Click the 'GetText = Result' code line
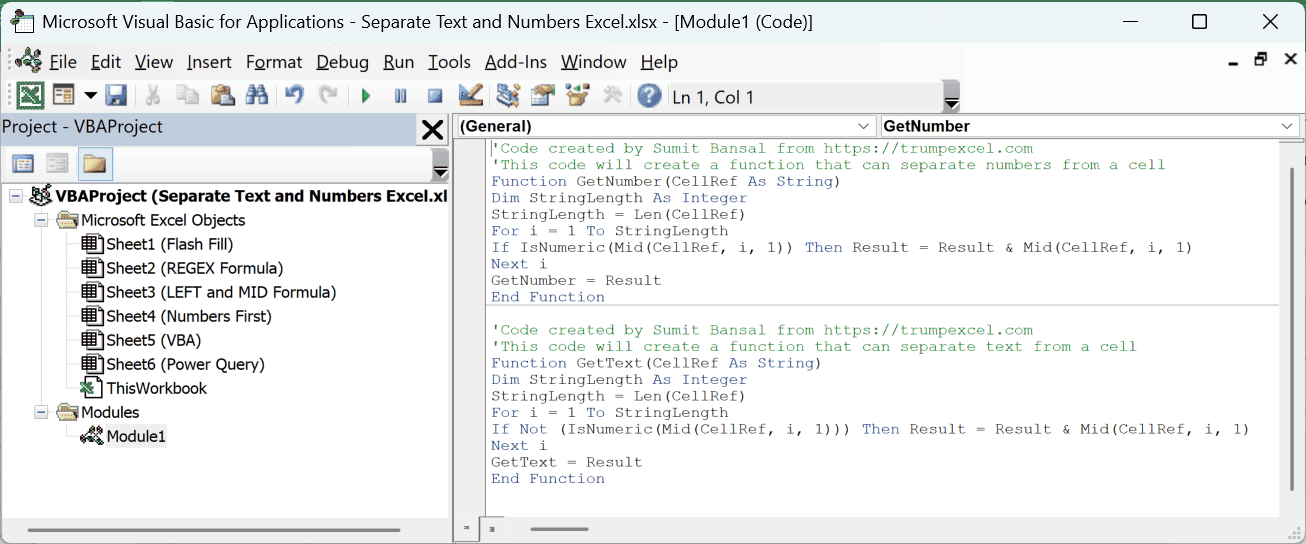This screenshot has height=544, width=1306. pos(566,462)
